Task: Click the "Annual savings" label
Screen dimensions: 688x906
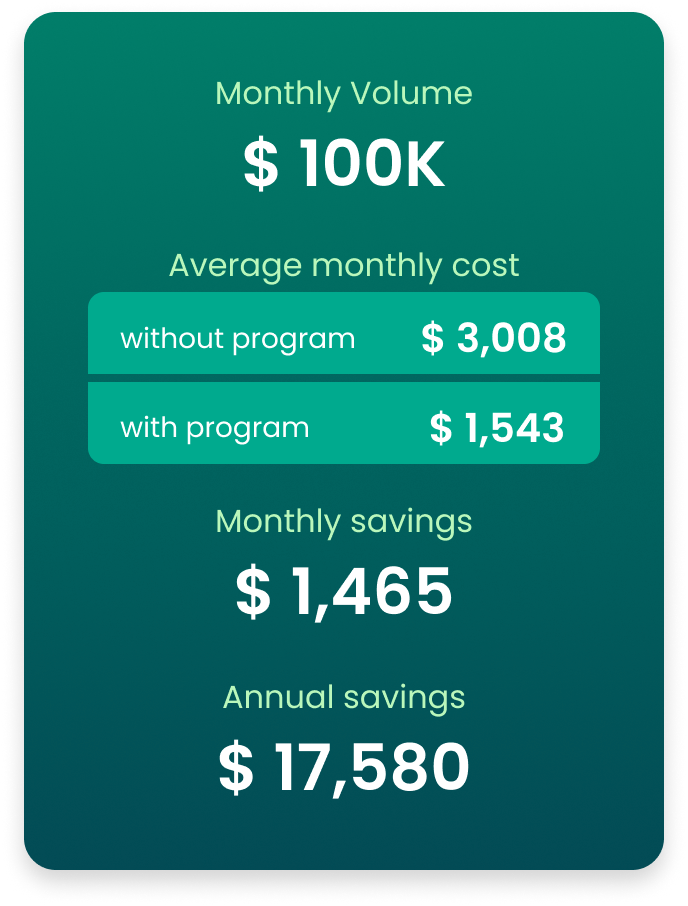Action: [x=344, y=697]
